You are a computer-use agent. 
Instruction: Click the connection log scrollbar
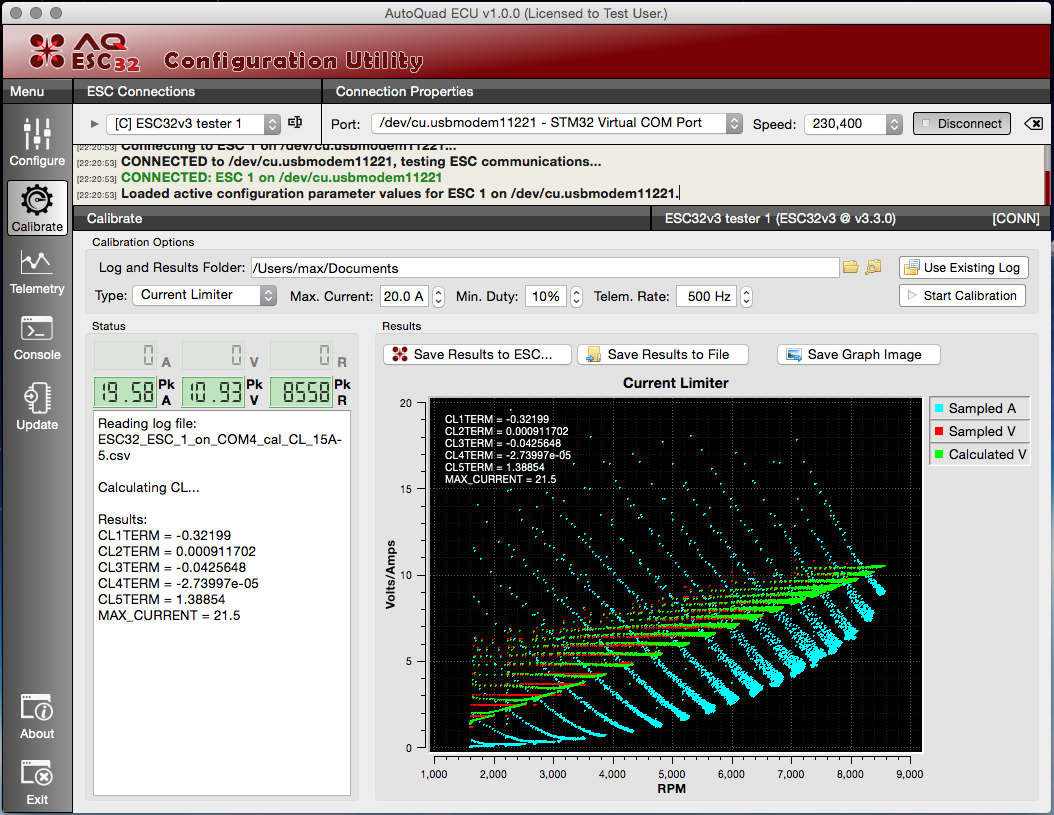coord(1047,174)
